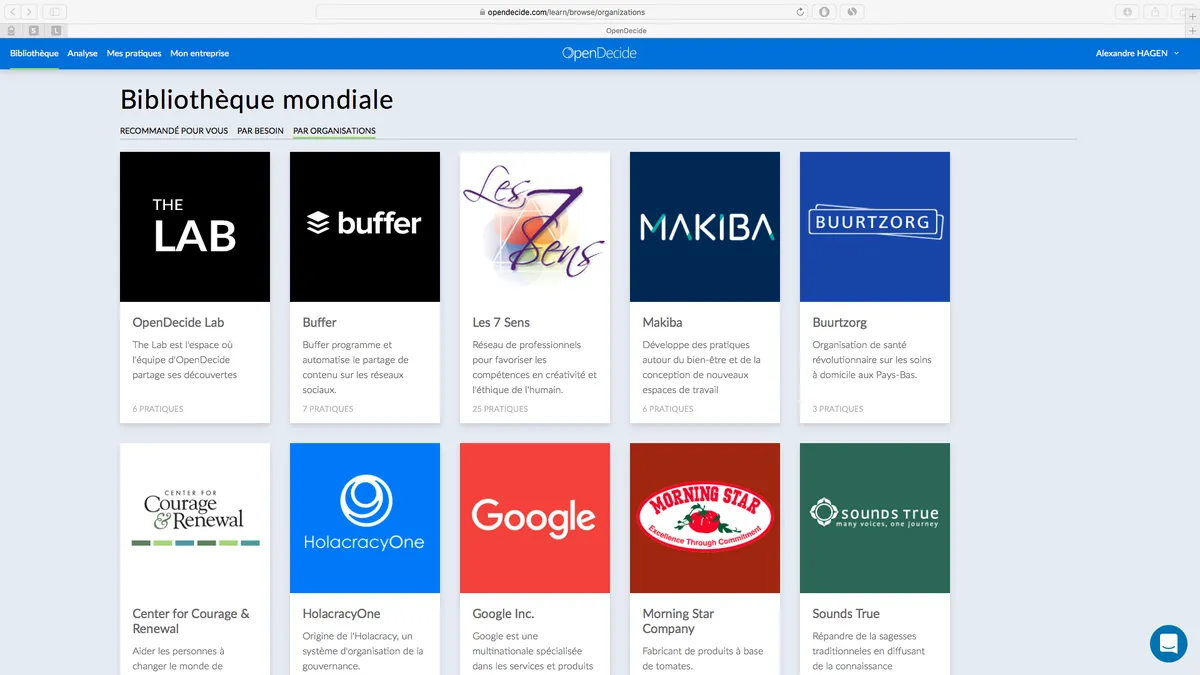
Task: Click the OpenDecide logo in header
Action: coord(599,53)
